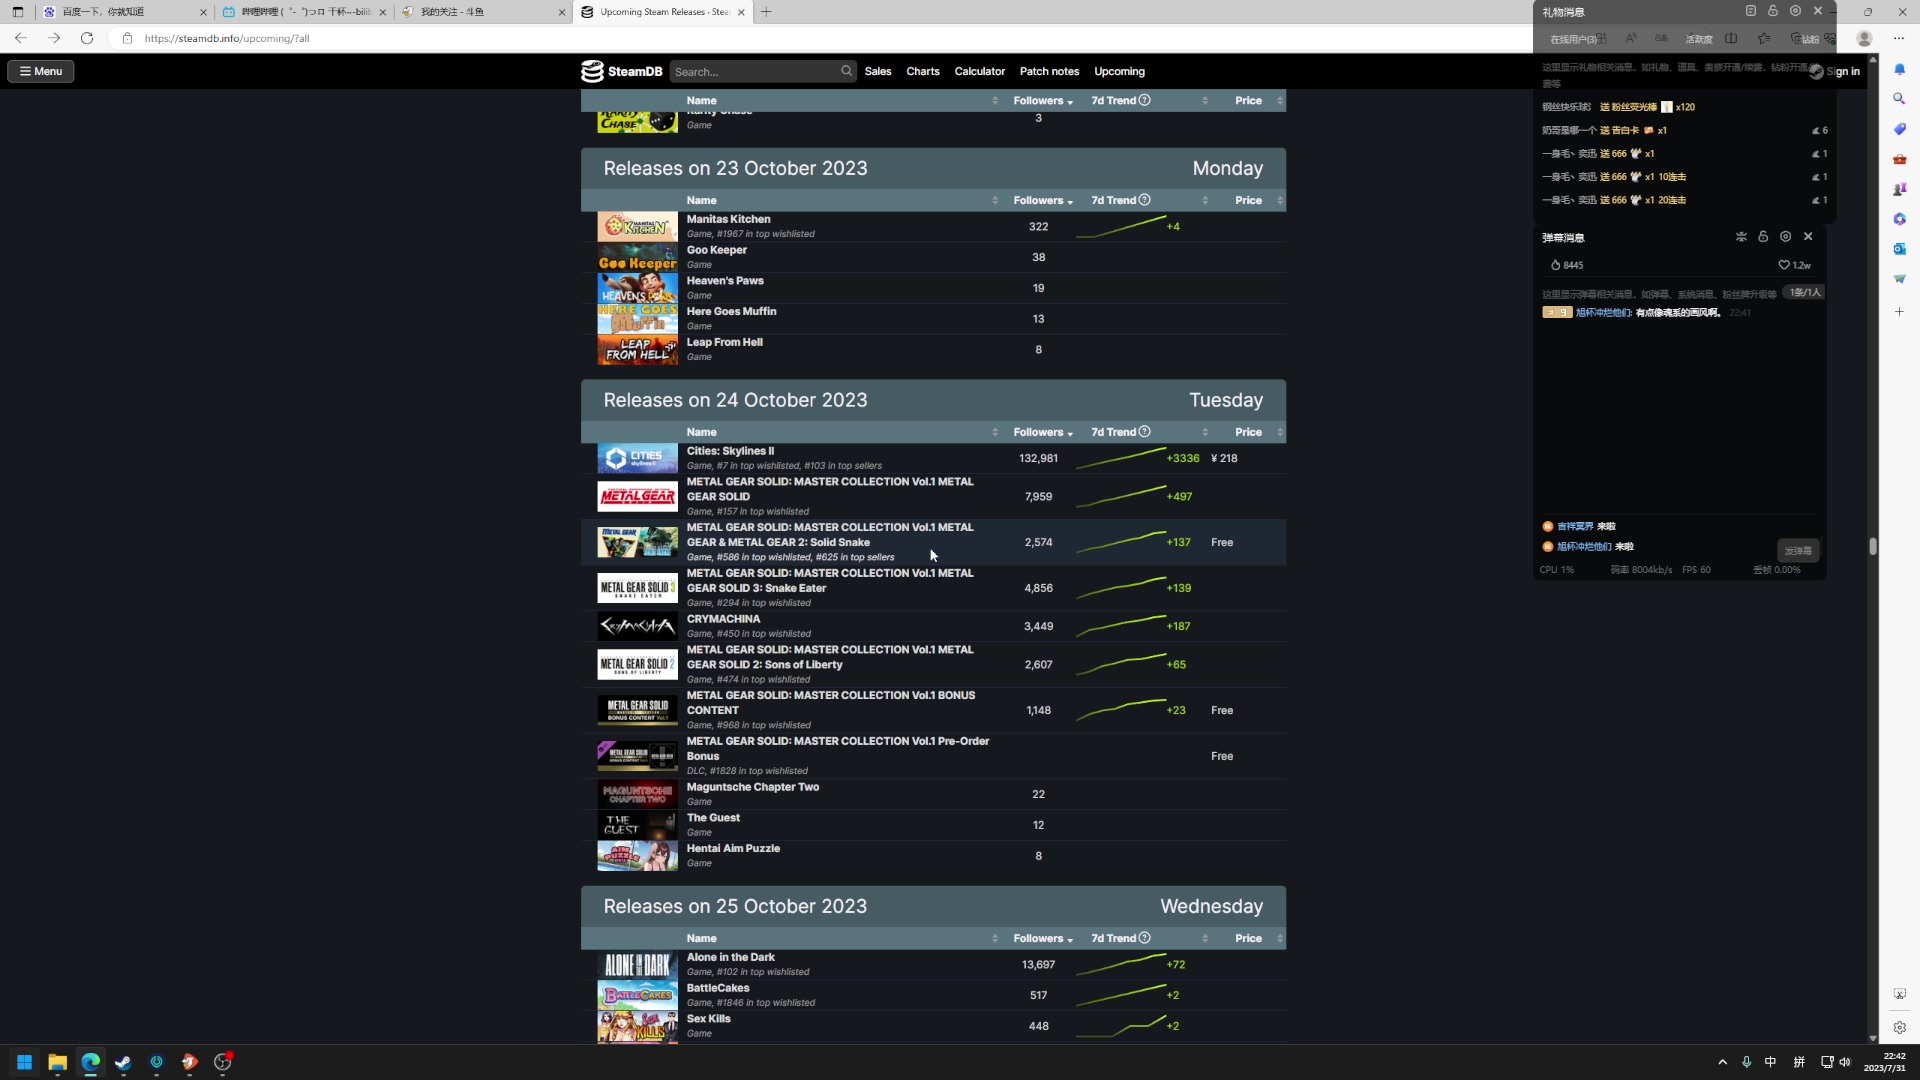The width and height of the screenshot is (1920, 1080).
Task: Refresh the browser page
Action: point(87,38)
